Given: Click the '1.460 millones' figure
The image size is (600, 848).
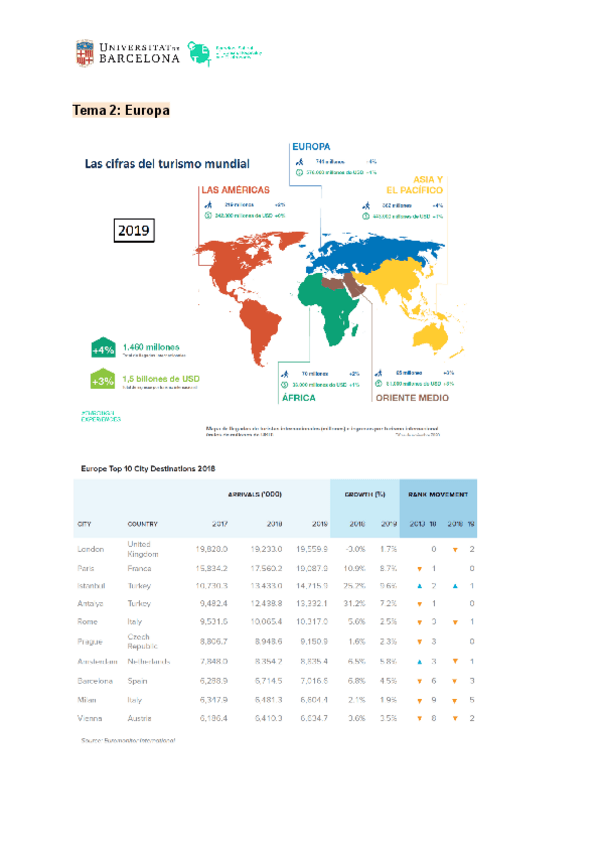Looking at the screenshot, I should pyautogui.click(x=151, y=347).
